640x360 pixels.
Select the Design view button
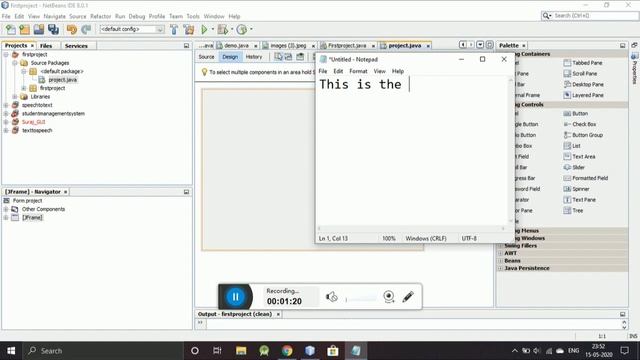coord(230,57)
